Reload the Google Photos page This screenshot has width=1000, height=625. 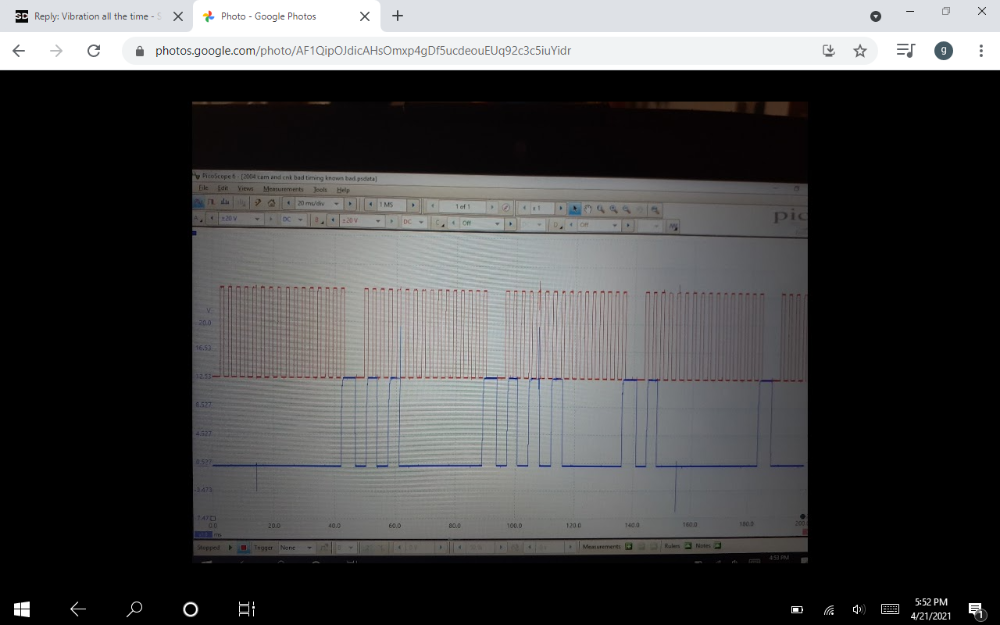94,51
